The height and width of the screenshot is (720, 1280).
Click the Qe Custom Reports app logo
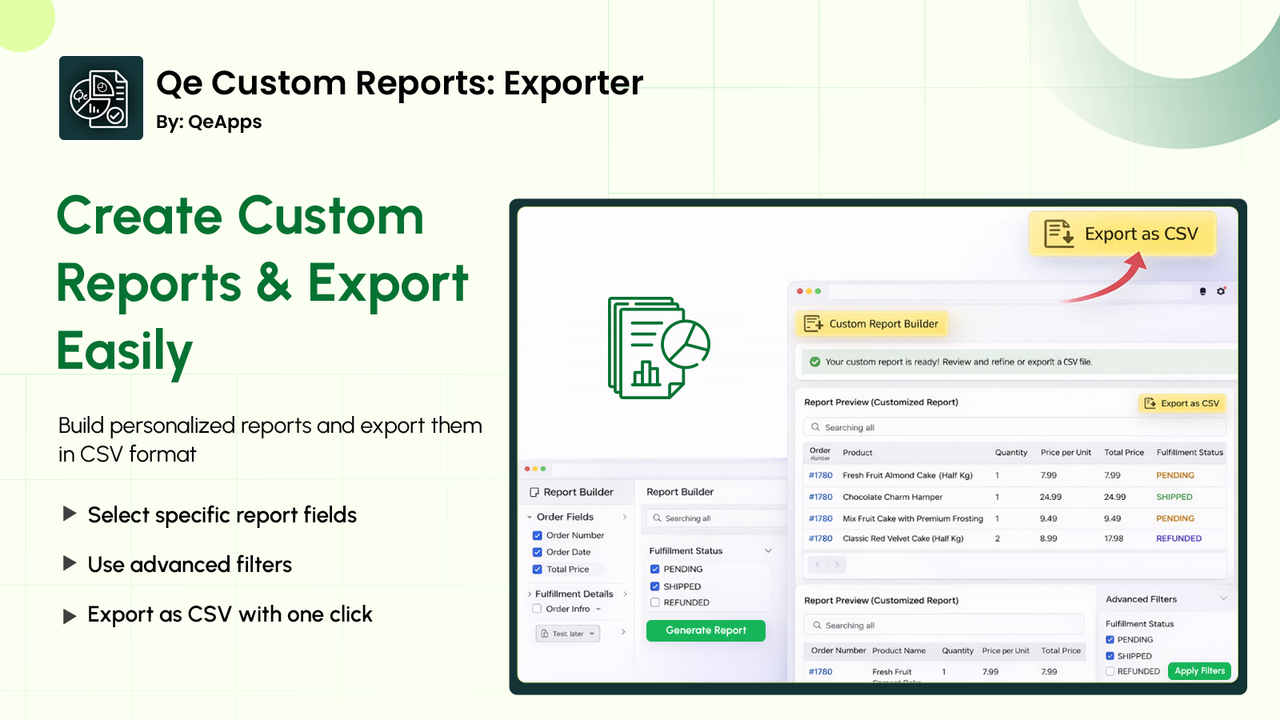tap(101, 98)
